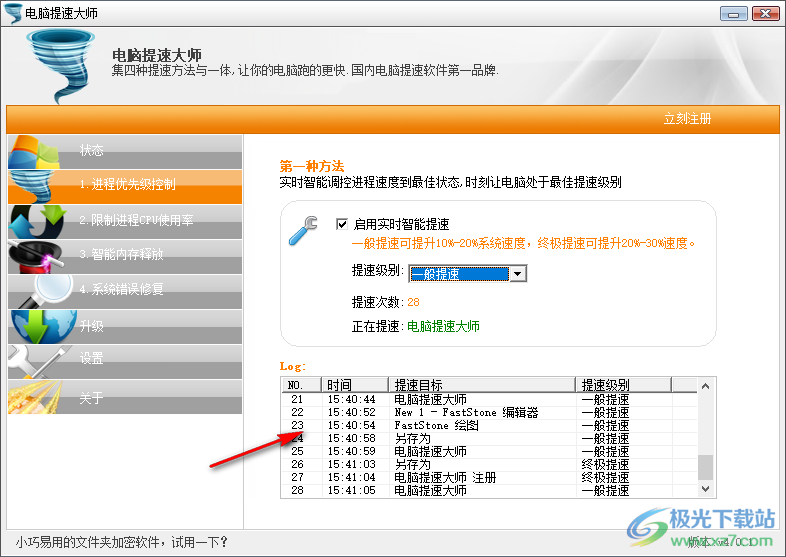Click 终极提速 cell in row 27
This screenshot has height=557, width=786.
(605, 478)
